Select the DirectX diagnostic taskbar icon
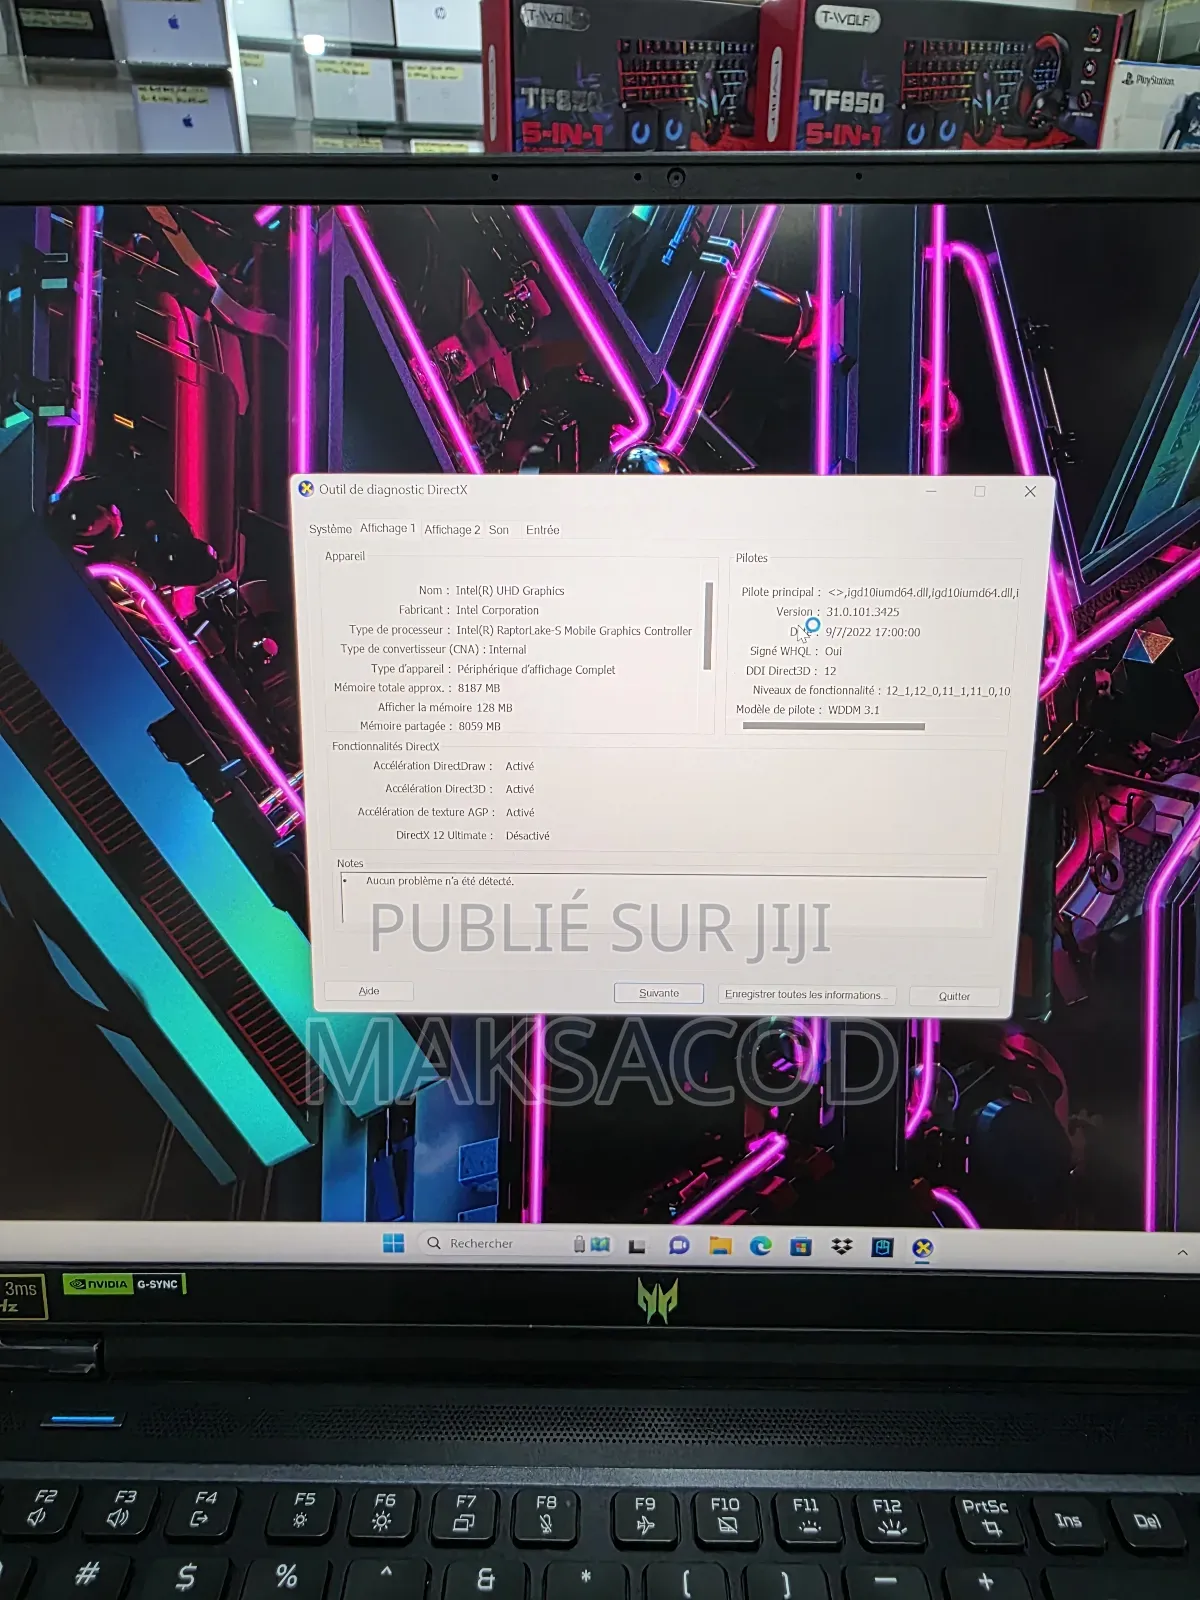The width and height of the screenshot is (1200, 1600). (922, 1247)
